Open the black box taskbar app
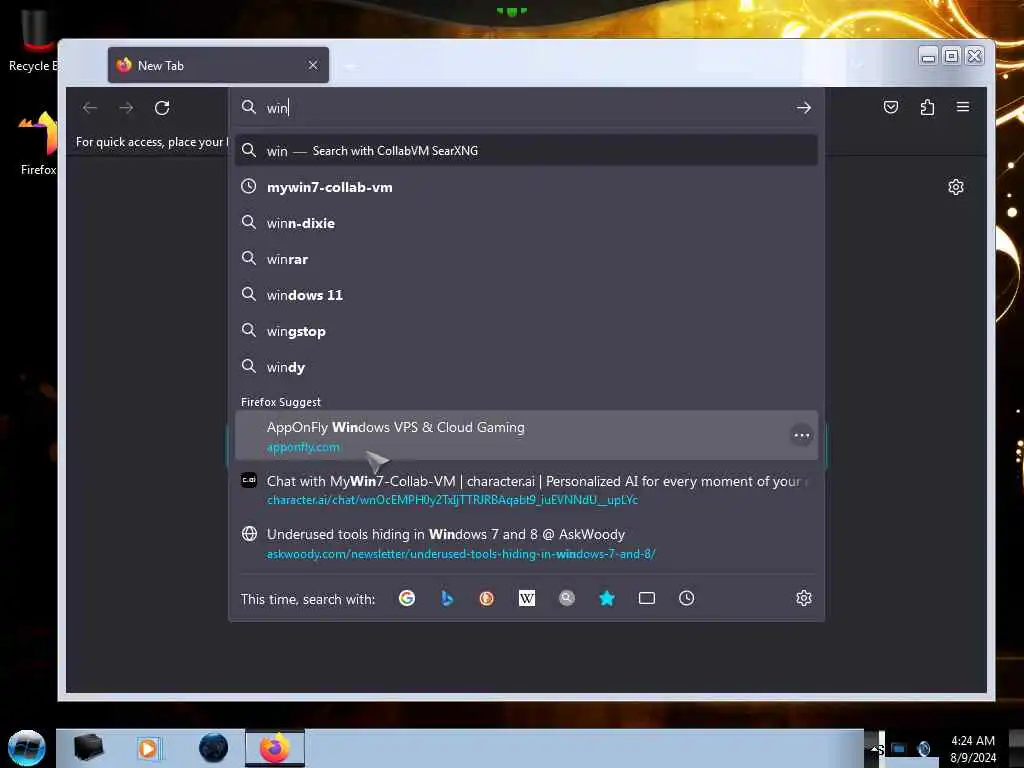Screen dimensions: 1024x768 click(88, 748)
